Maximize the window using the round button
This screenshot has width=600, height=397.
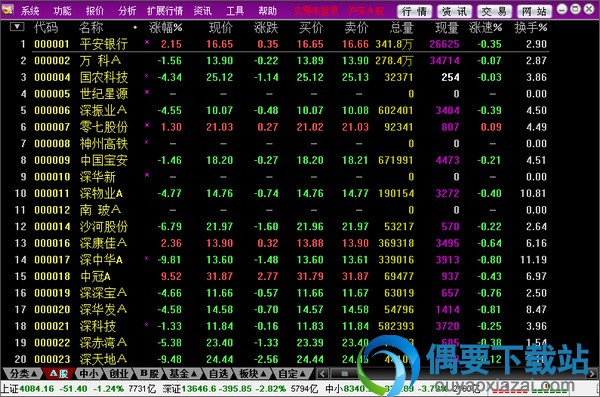tap(575, 9)
